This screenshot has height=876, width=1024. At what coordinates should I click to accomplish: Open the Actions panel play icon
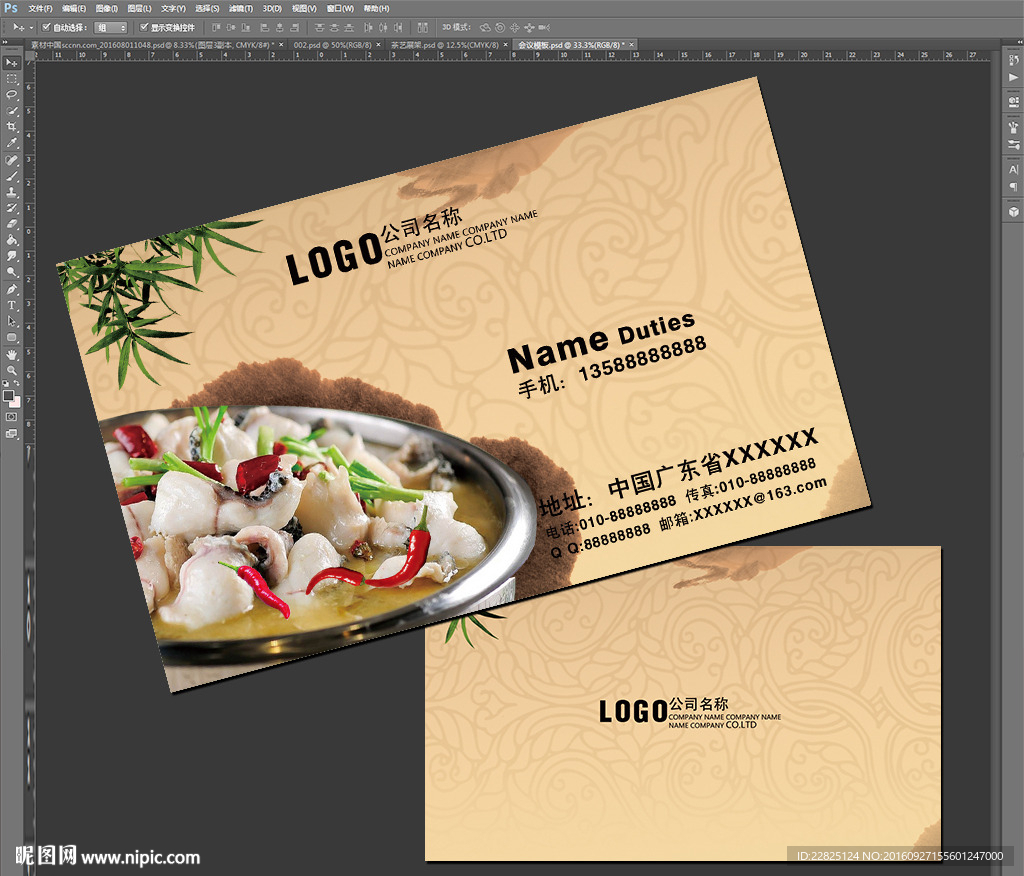(x=1014, y=77)
